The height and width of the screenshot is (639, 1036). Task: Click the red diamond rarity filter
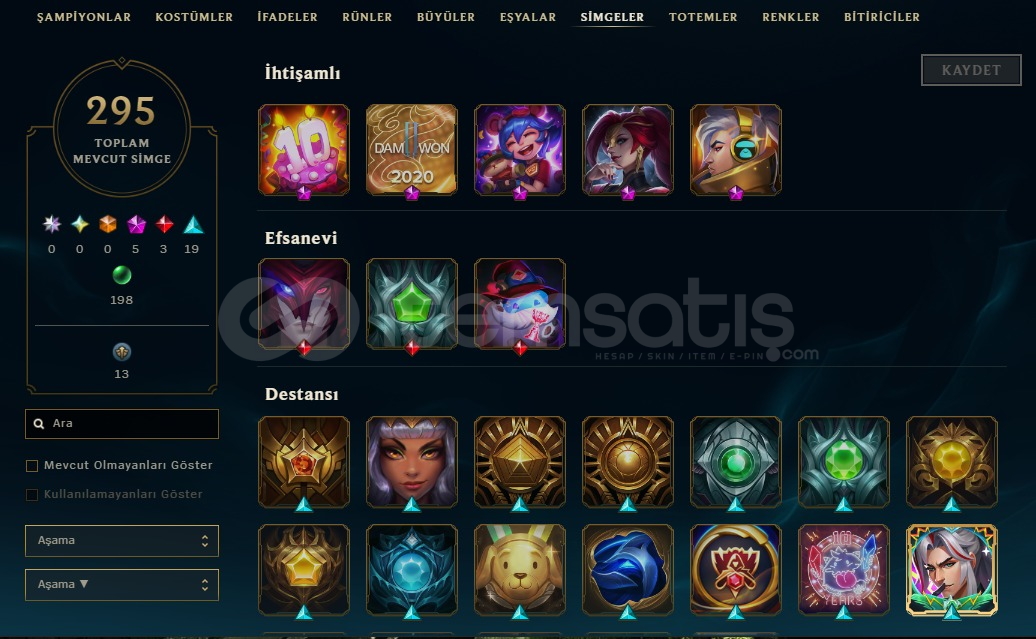pos(165,225)
